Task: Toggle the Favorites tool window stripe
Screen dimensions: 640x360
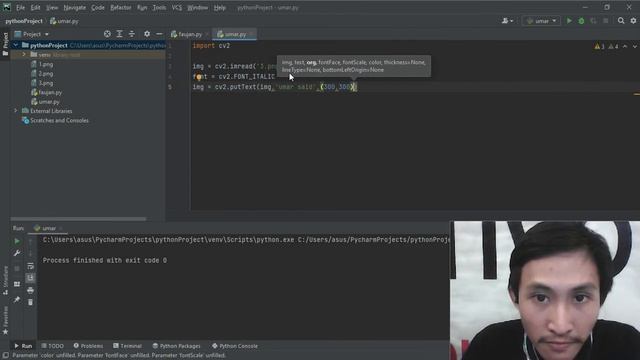Action: (x=5, y=320)
